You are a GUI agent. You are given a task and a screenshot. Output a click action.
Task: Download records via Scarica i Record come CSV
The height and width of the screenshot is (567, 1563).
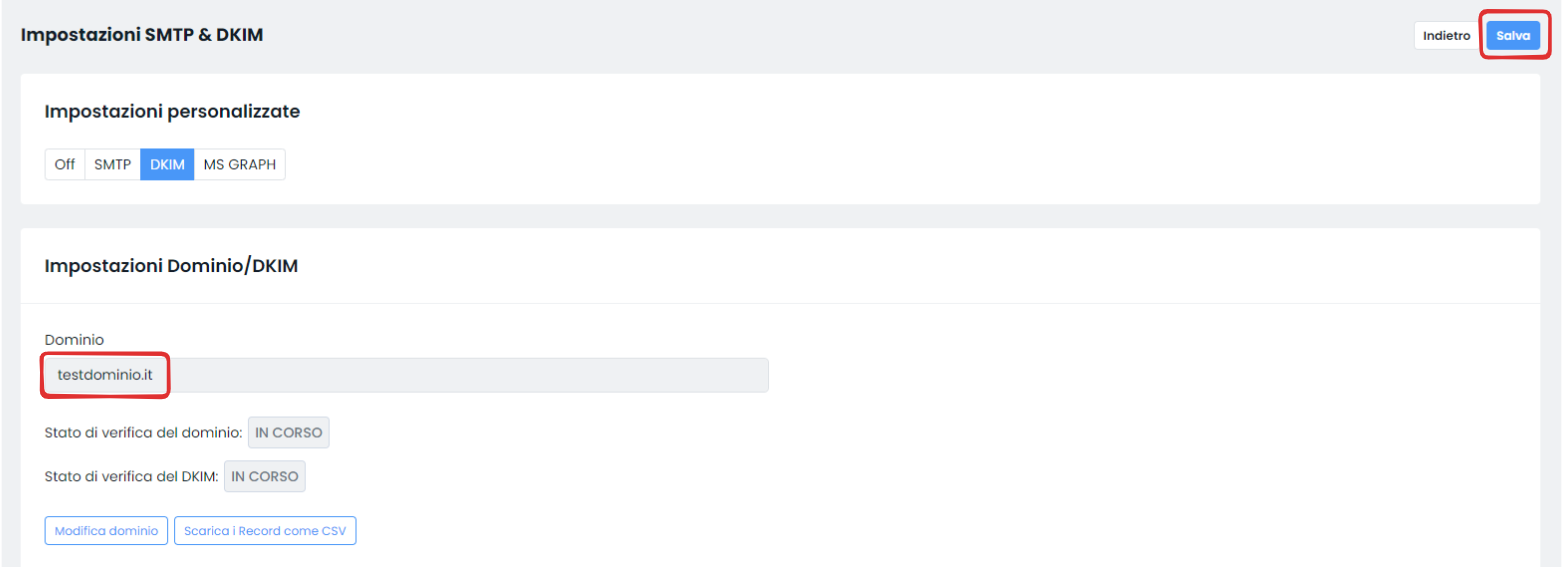265,531
